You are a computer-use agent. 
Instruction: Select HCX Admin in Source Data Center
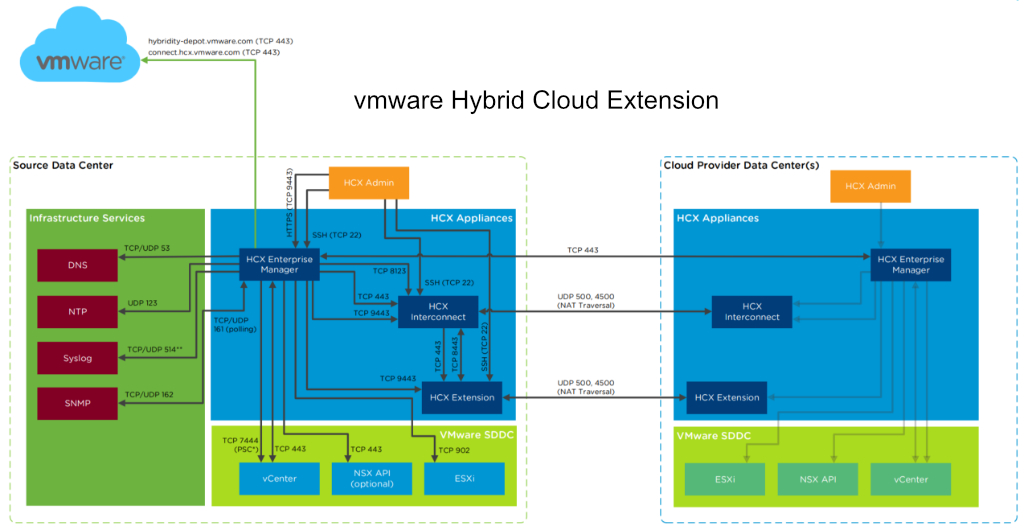371,183
